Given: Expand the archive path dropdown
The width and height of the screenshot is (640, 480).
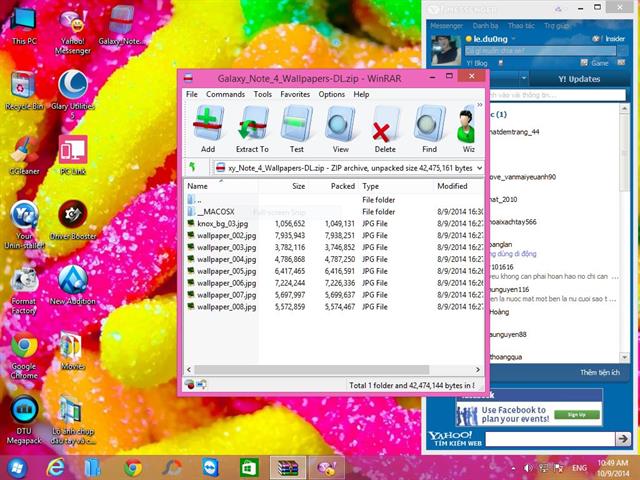Looking at the screenshot, I should click(x=479, y=168).
